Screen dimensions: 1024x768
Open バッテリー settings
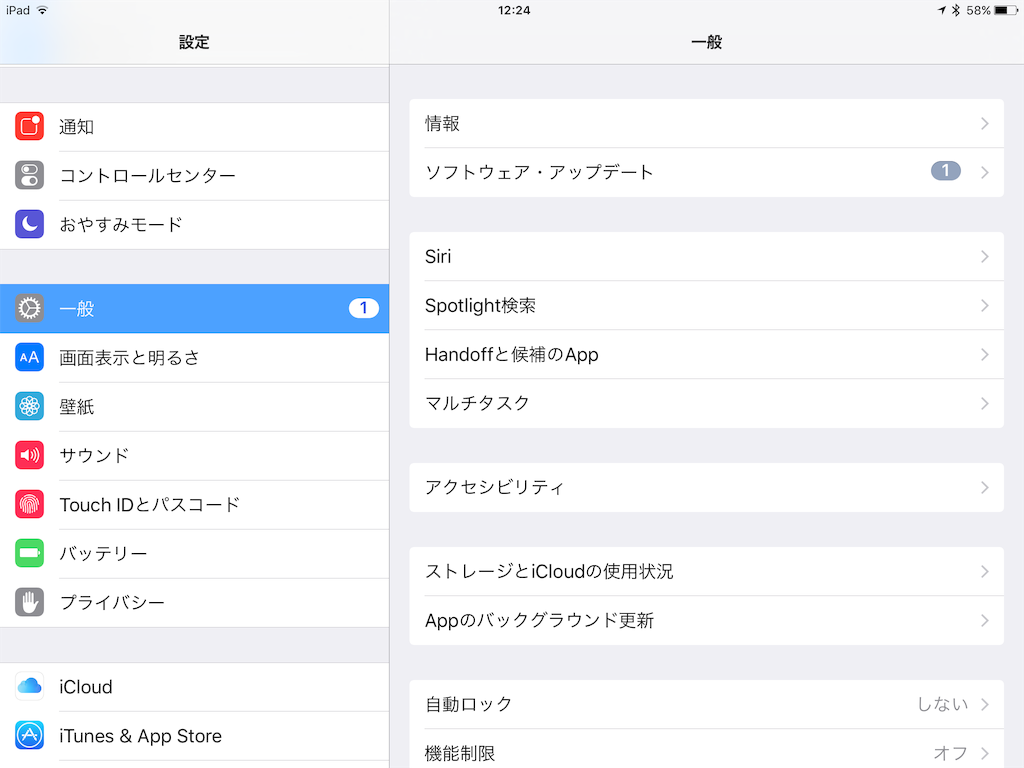[x=195, y=554]
